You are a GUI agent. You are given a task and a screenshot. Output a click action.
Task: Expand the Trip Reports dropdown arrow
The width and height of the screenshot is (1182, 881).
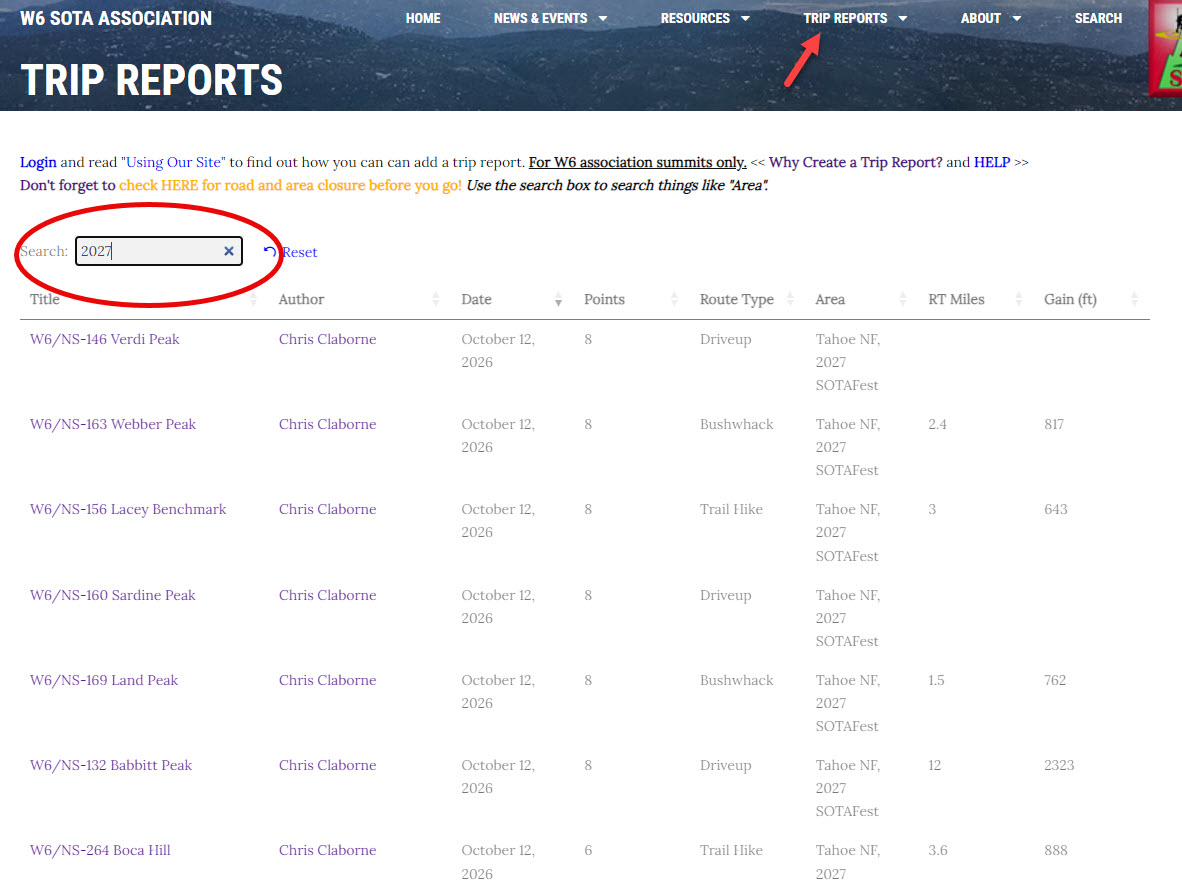pyautogui.click(x=902, y=19)
